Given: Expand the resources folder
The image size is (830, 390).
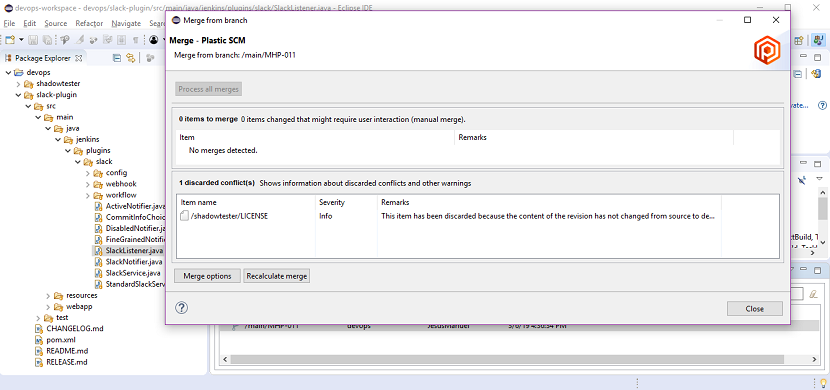Looking at the screenshot, I should (48, 295).
